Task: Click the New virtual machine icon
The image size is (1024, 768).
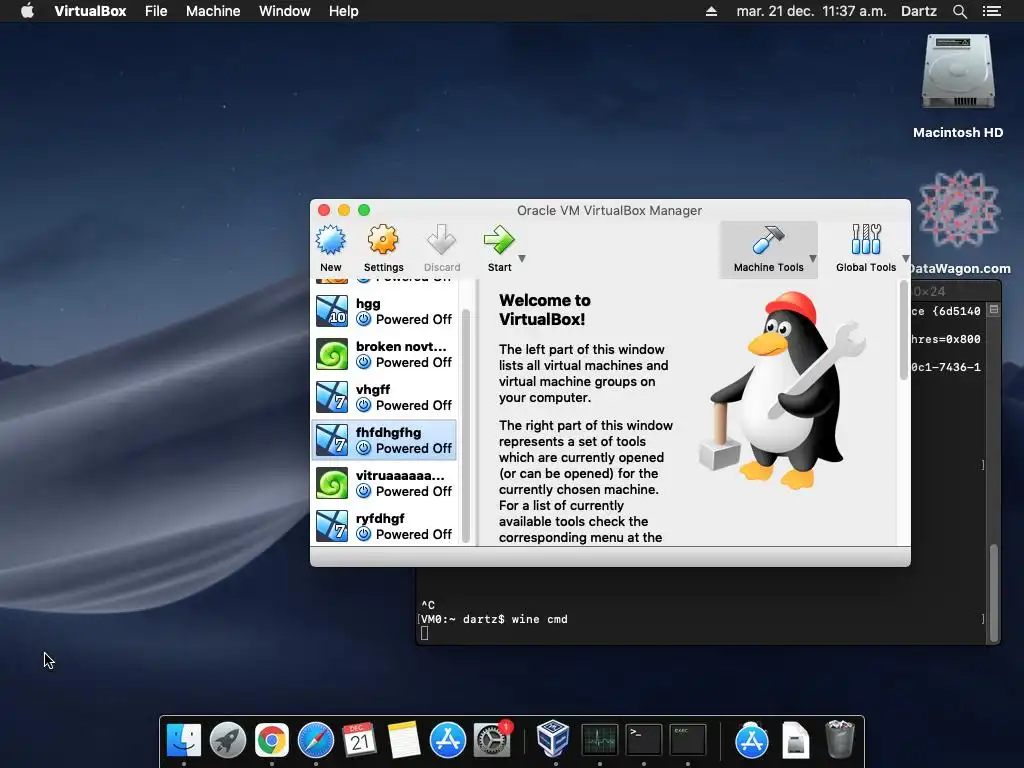Action: [330, 240]
